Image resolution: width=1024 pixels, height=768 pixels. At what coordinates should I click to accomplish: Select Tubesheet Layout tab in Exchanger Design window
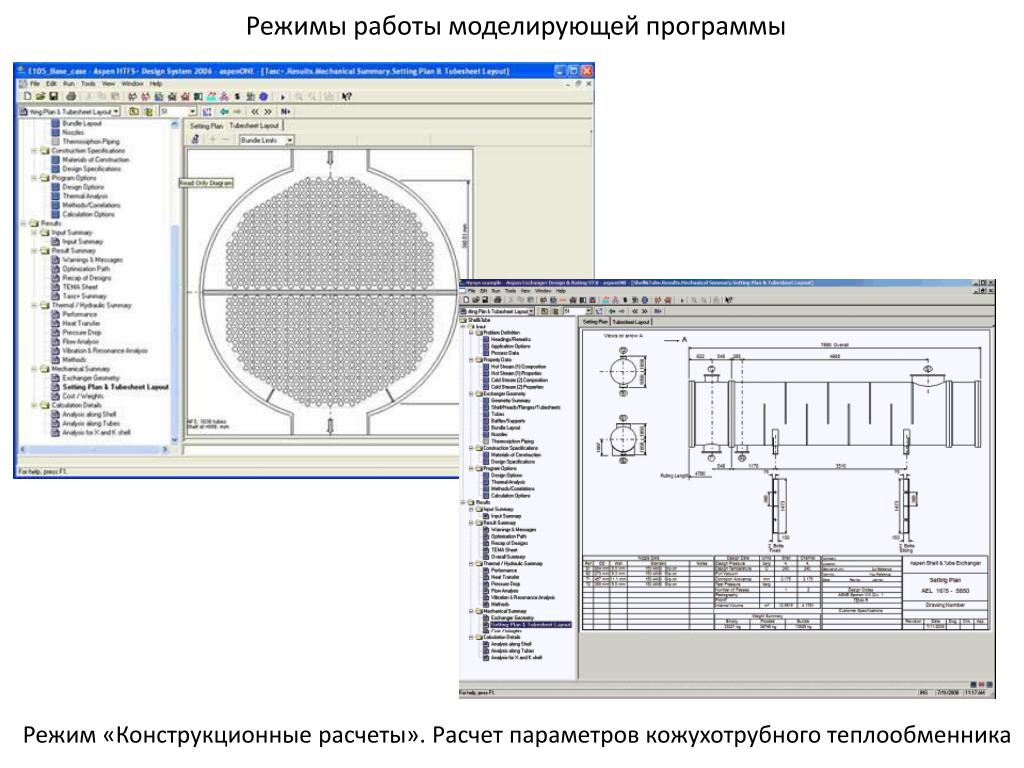[631, 321]
